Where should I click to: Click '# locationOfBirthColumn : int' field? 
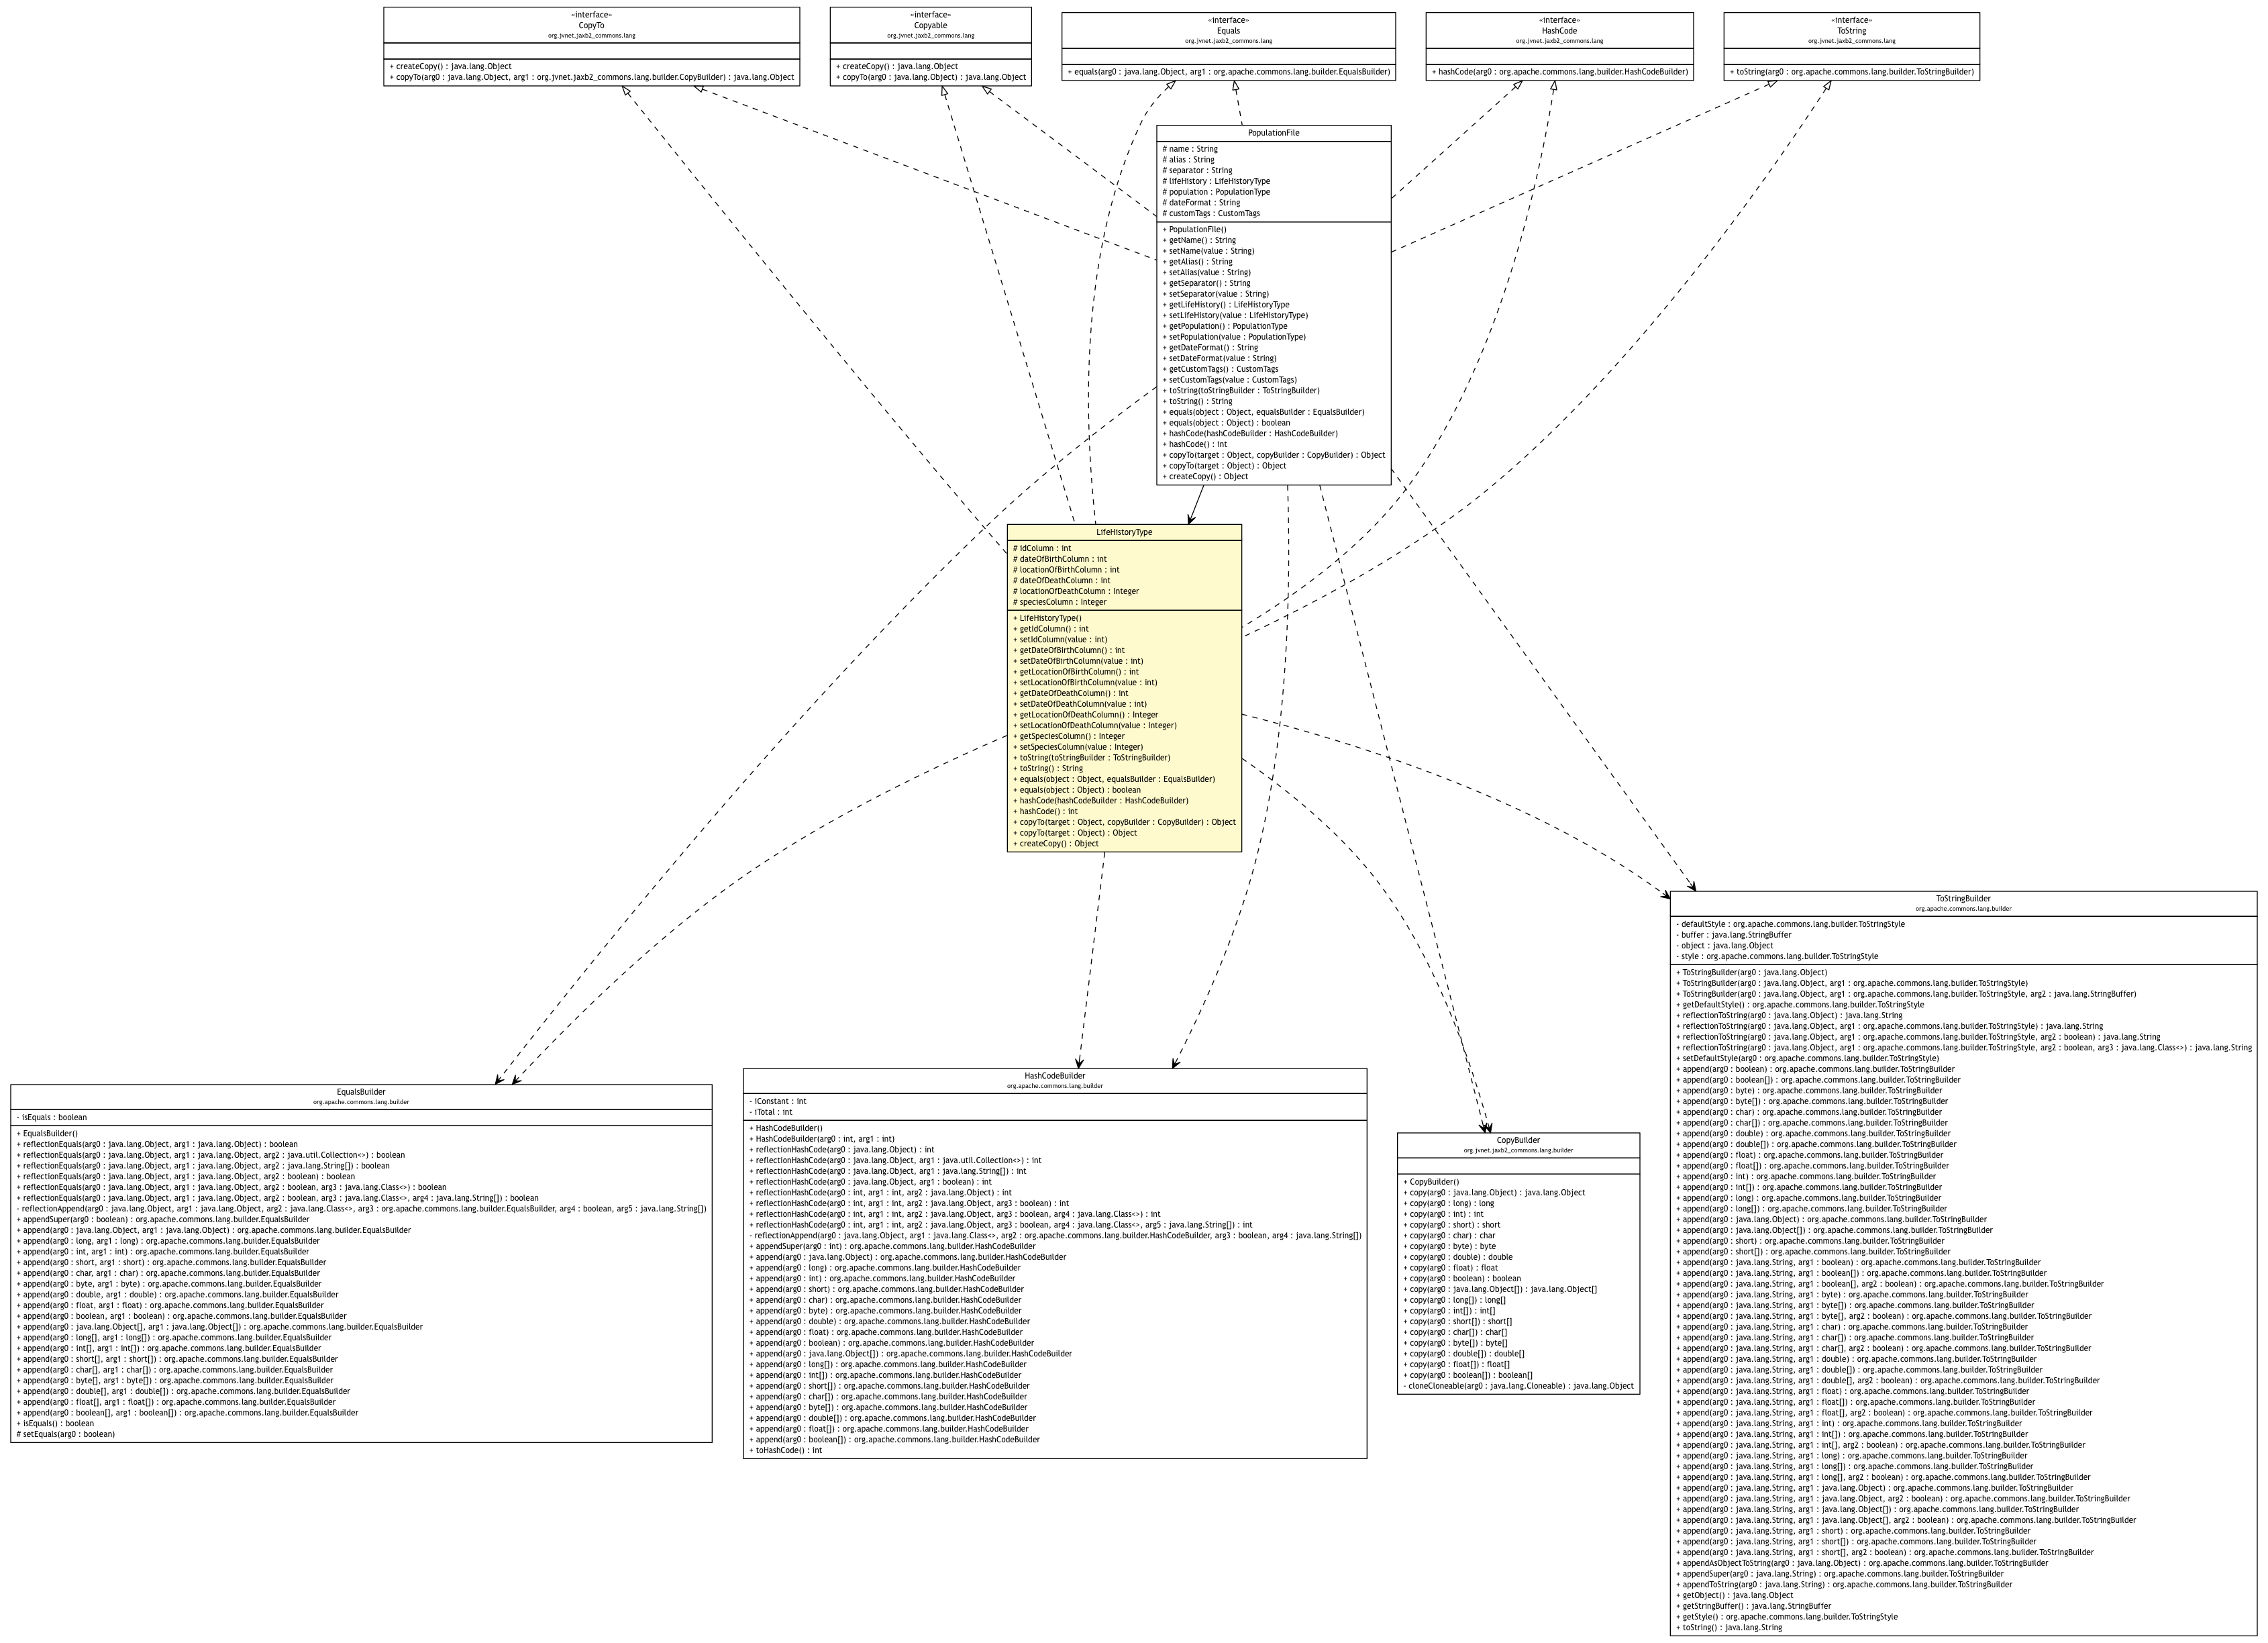[x=1066, y=570]
